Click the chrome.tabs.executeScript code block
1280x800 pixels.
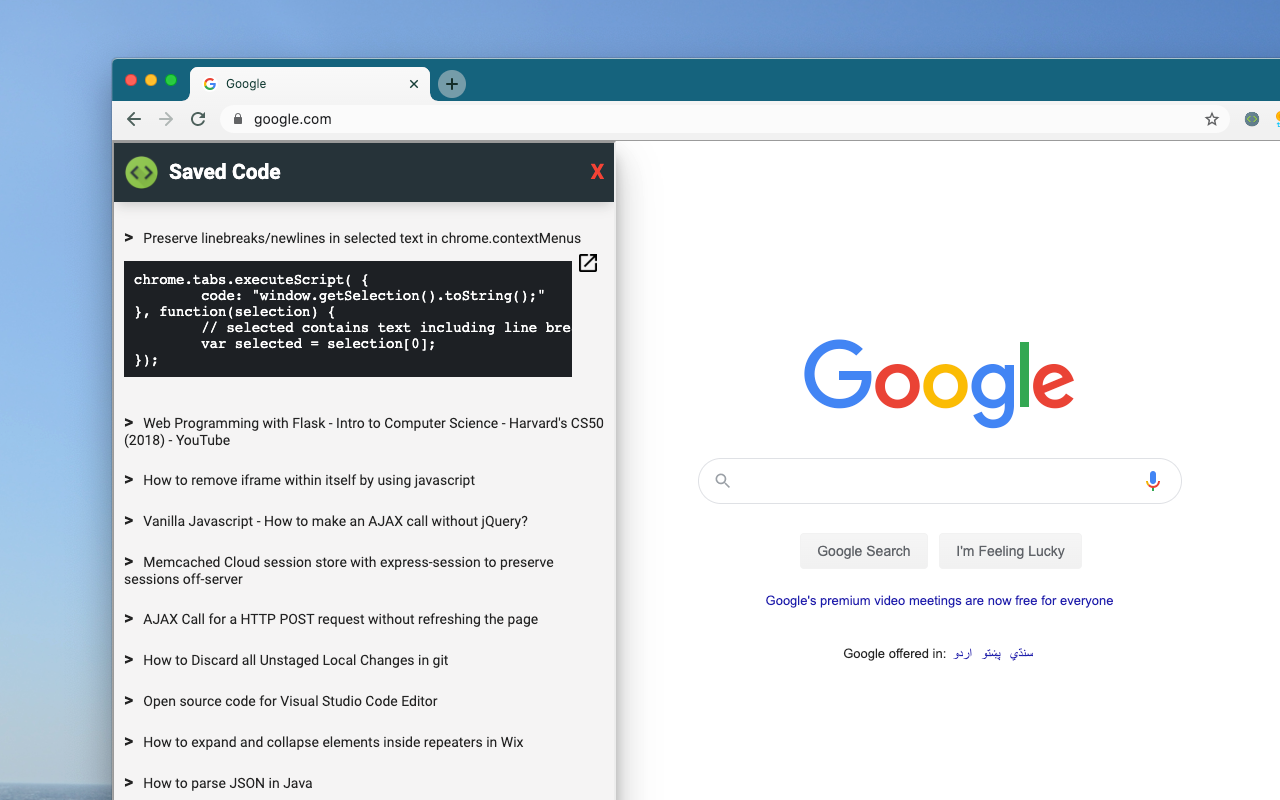348,319
